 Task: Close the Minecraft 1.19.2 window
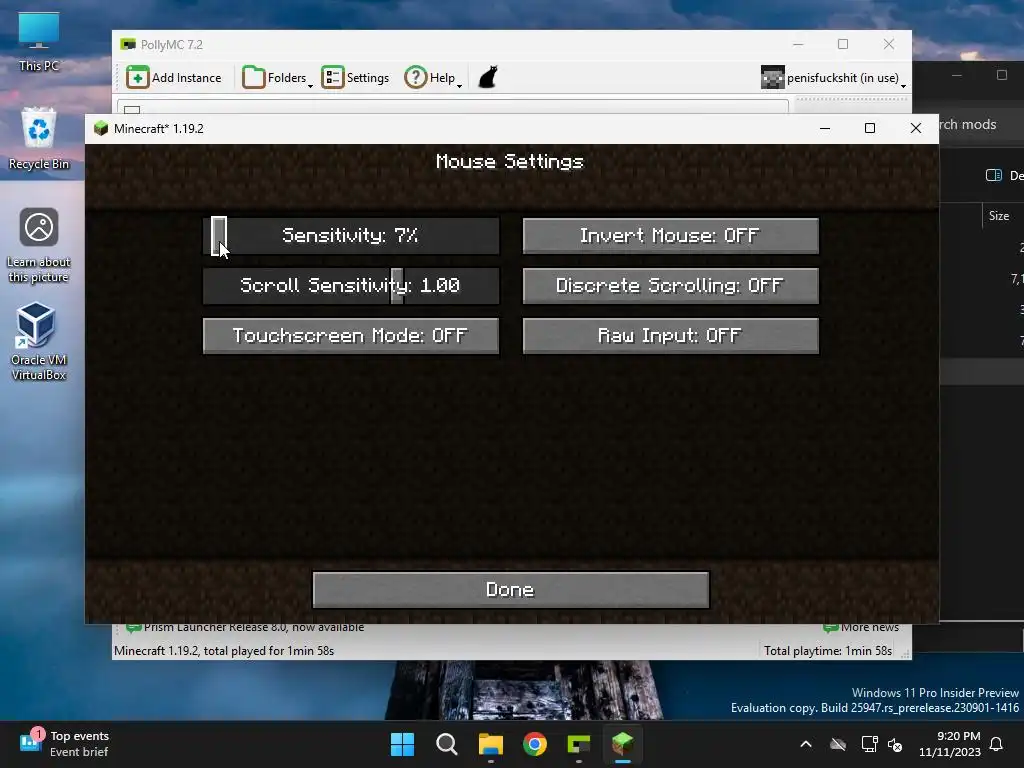(916, 129)
